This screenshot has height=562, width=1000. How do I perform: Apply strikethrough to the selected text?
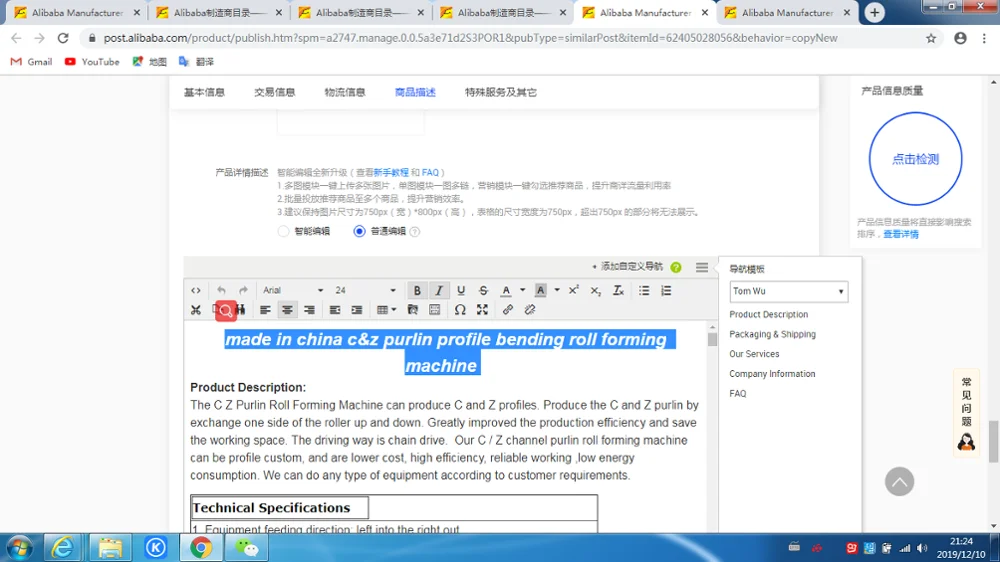pos(483,291)
